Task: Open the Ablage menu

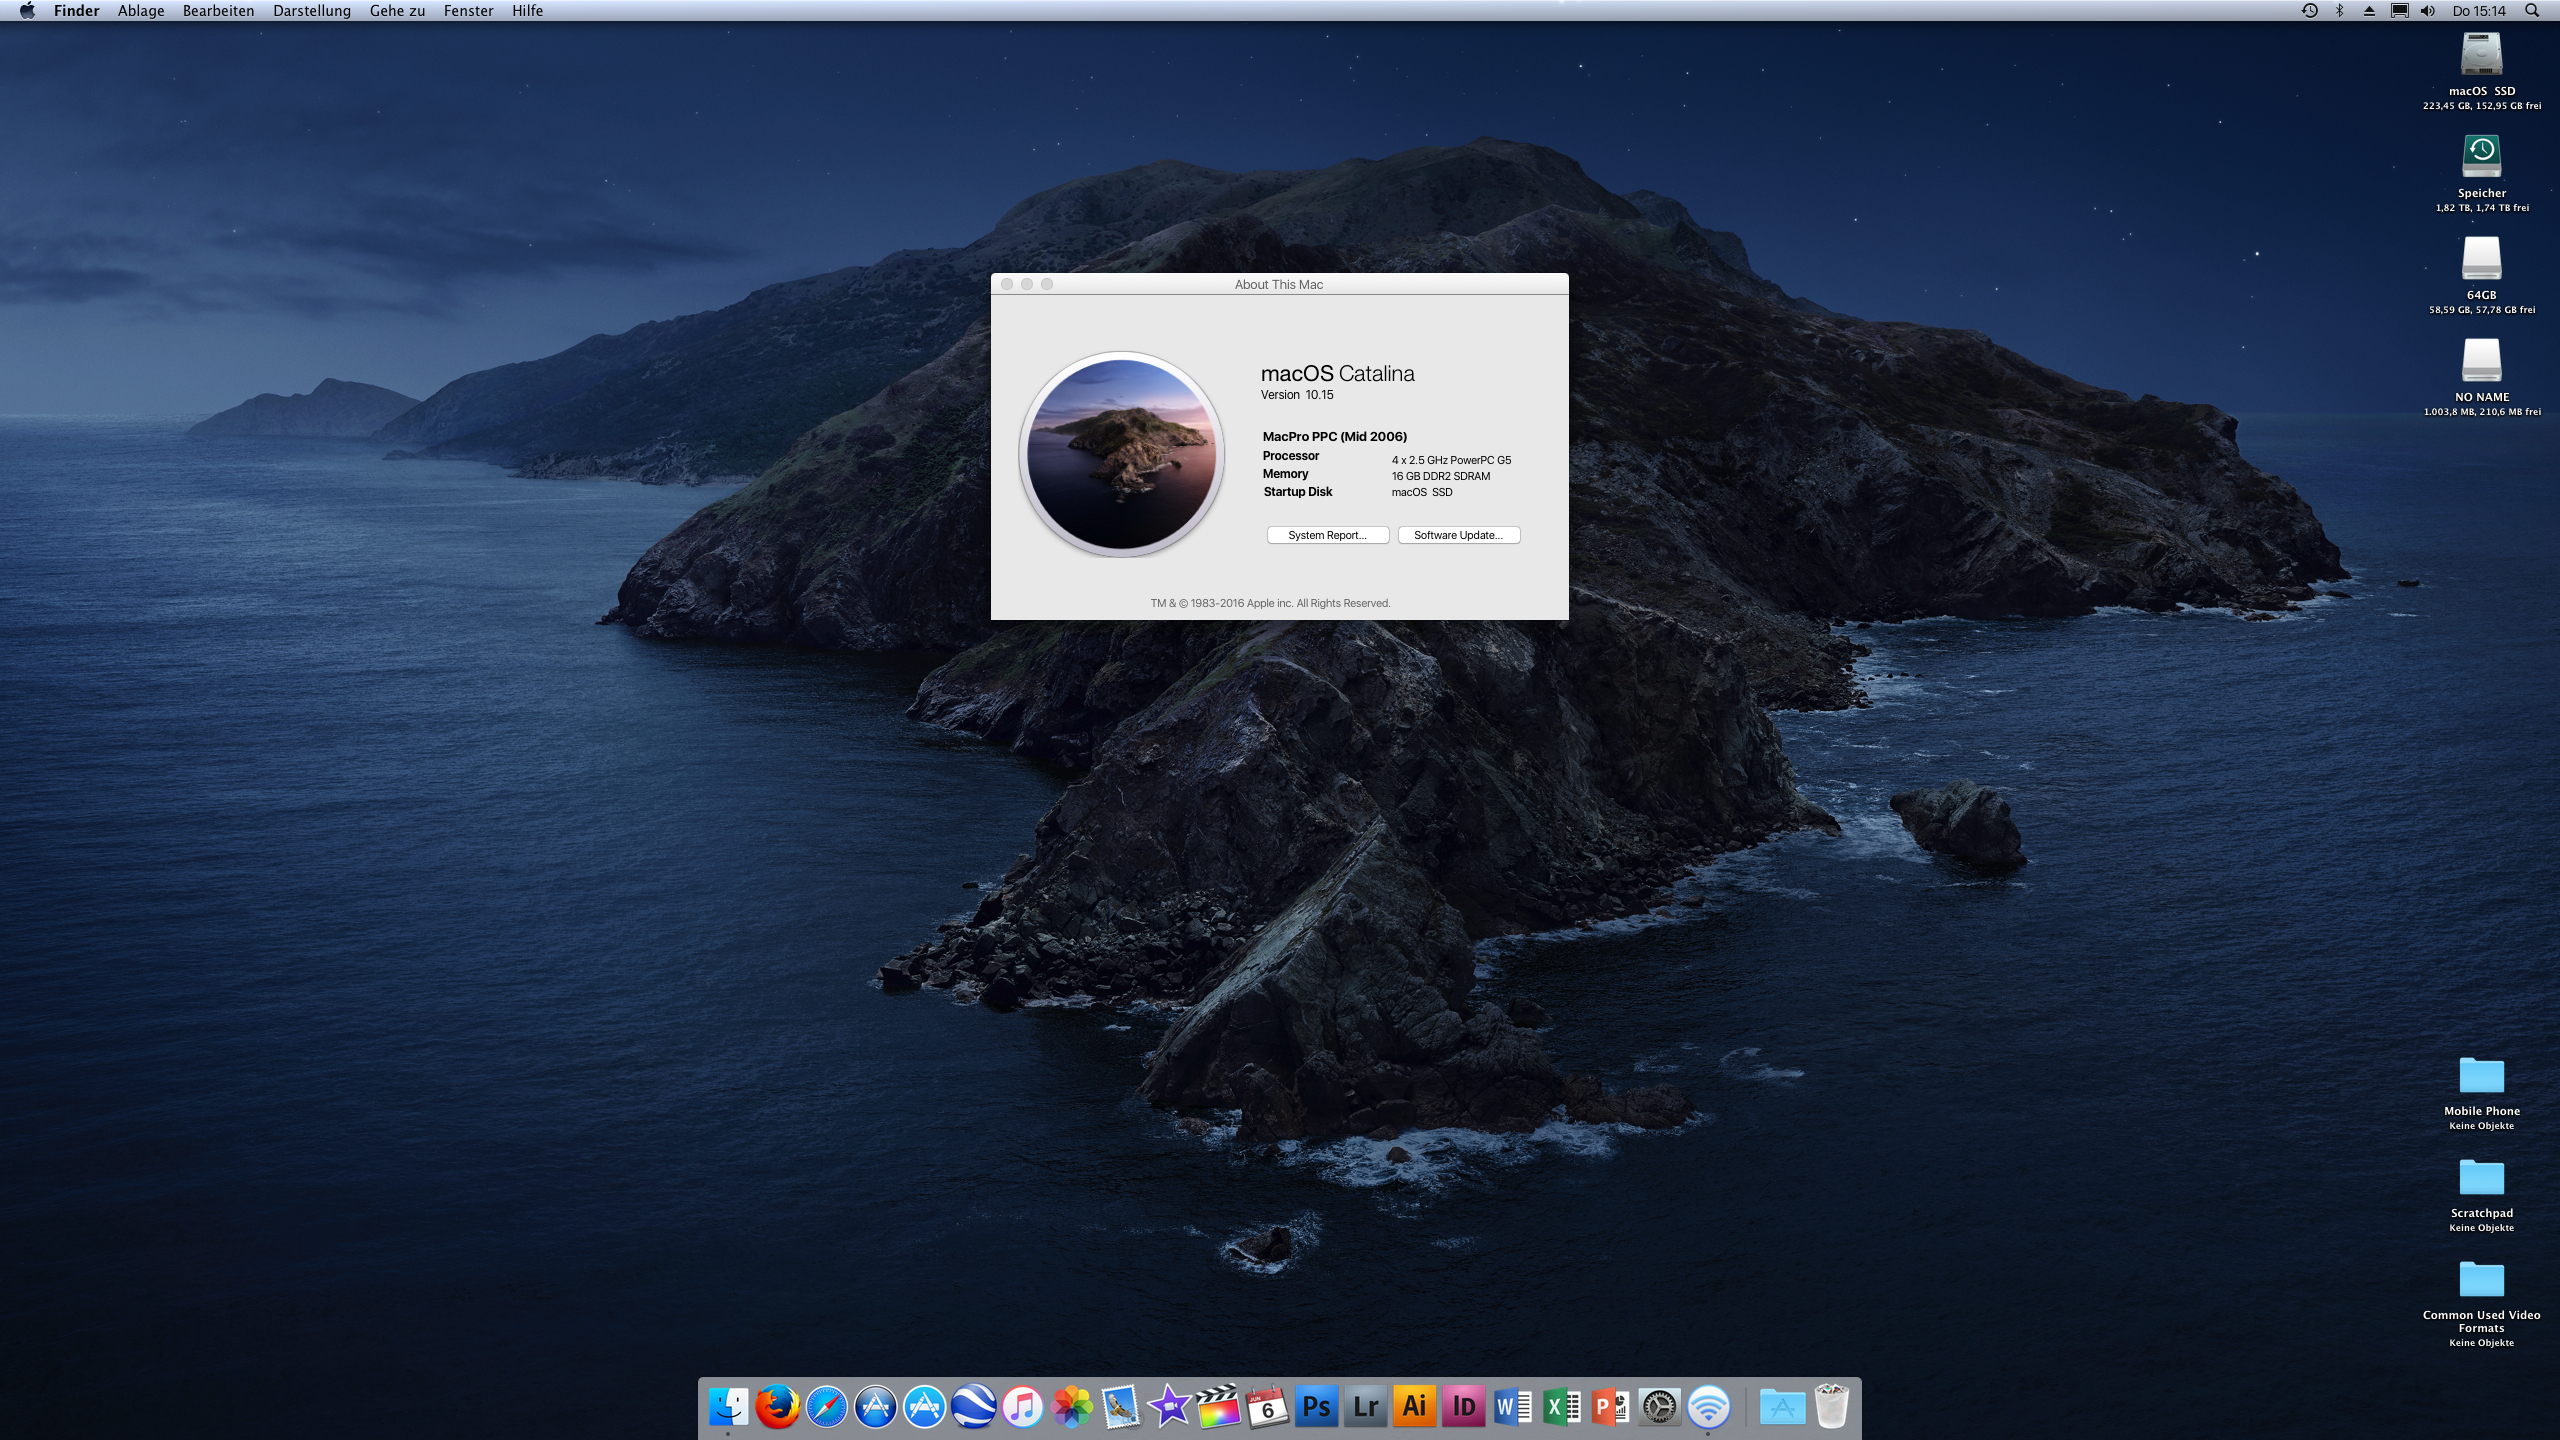Action: [x=141, y=11]
